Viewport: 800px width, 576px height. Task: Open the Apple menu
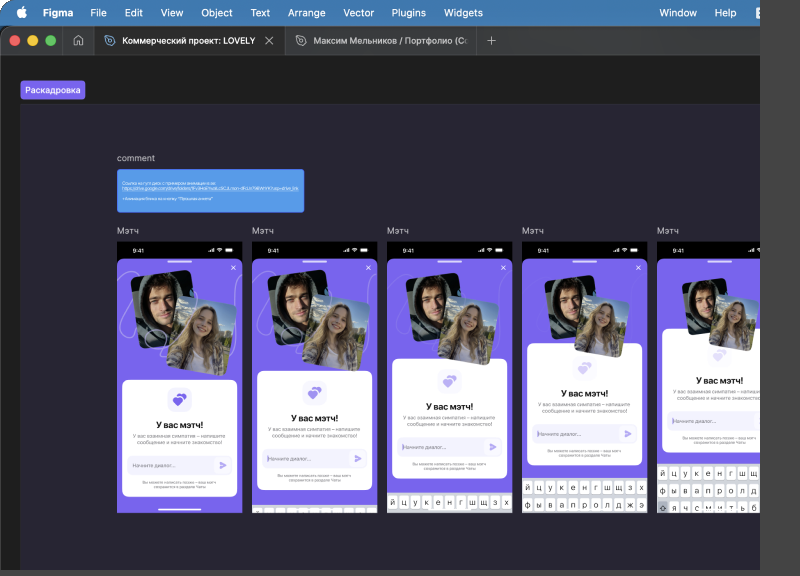click(x=22, y=13)
